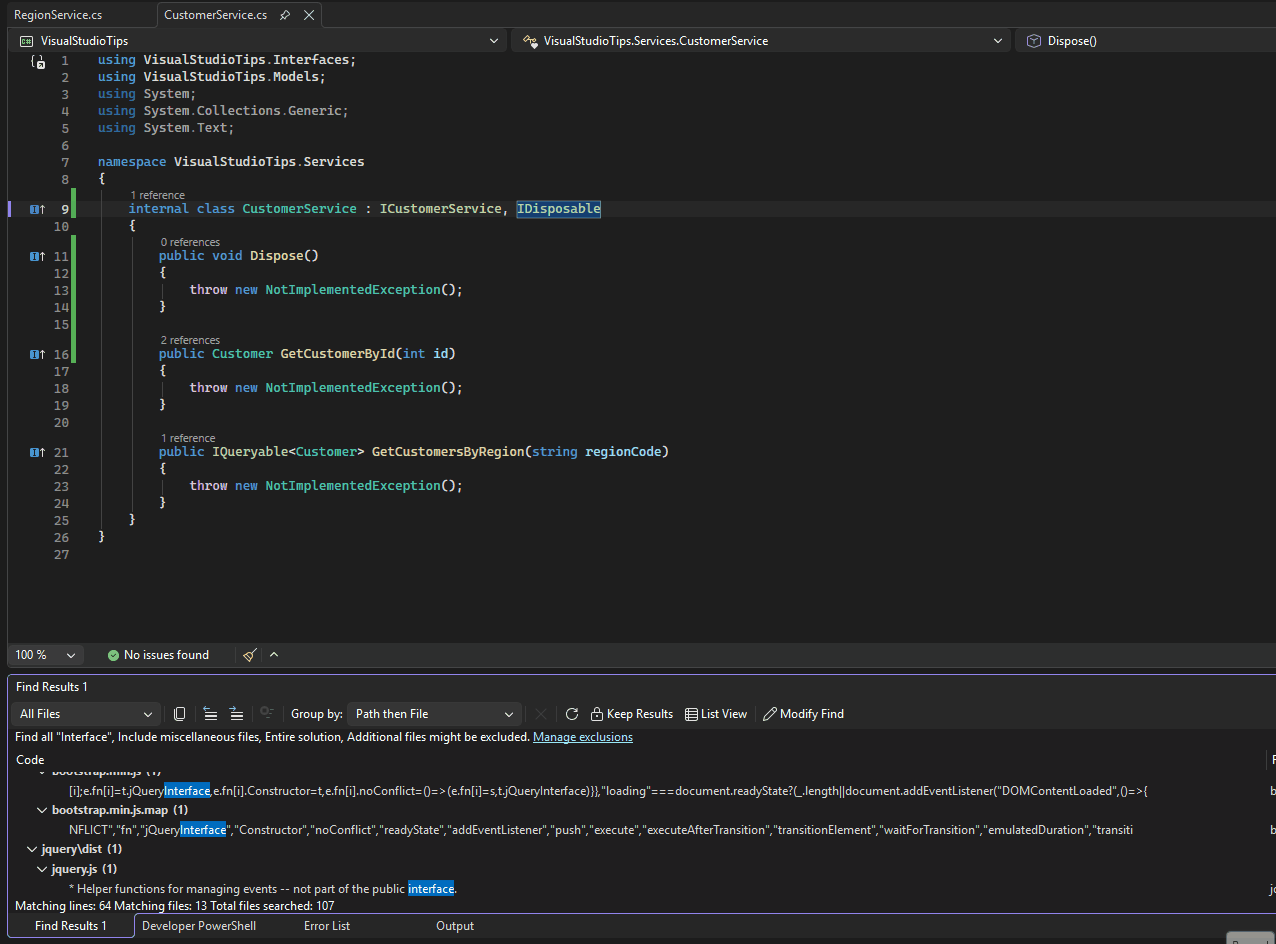
Task: Click the code cleanup broom icon
Action: click(250, 655)
